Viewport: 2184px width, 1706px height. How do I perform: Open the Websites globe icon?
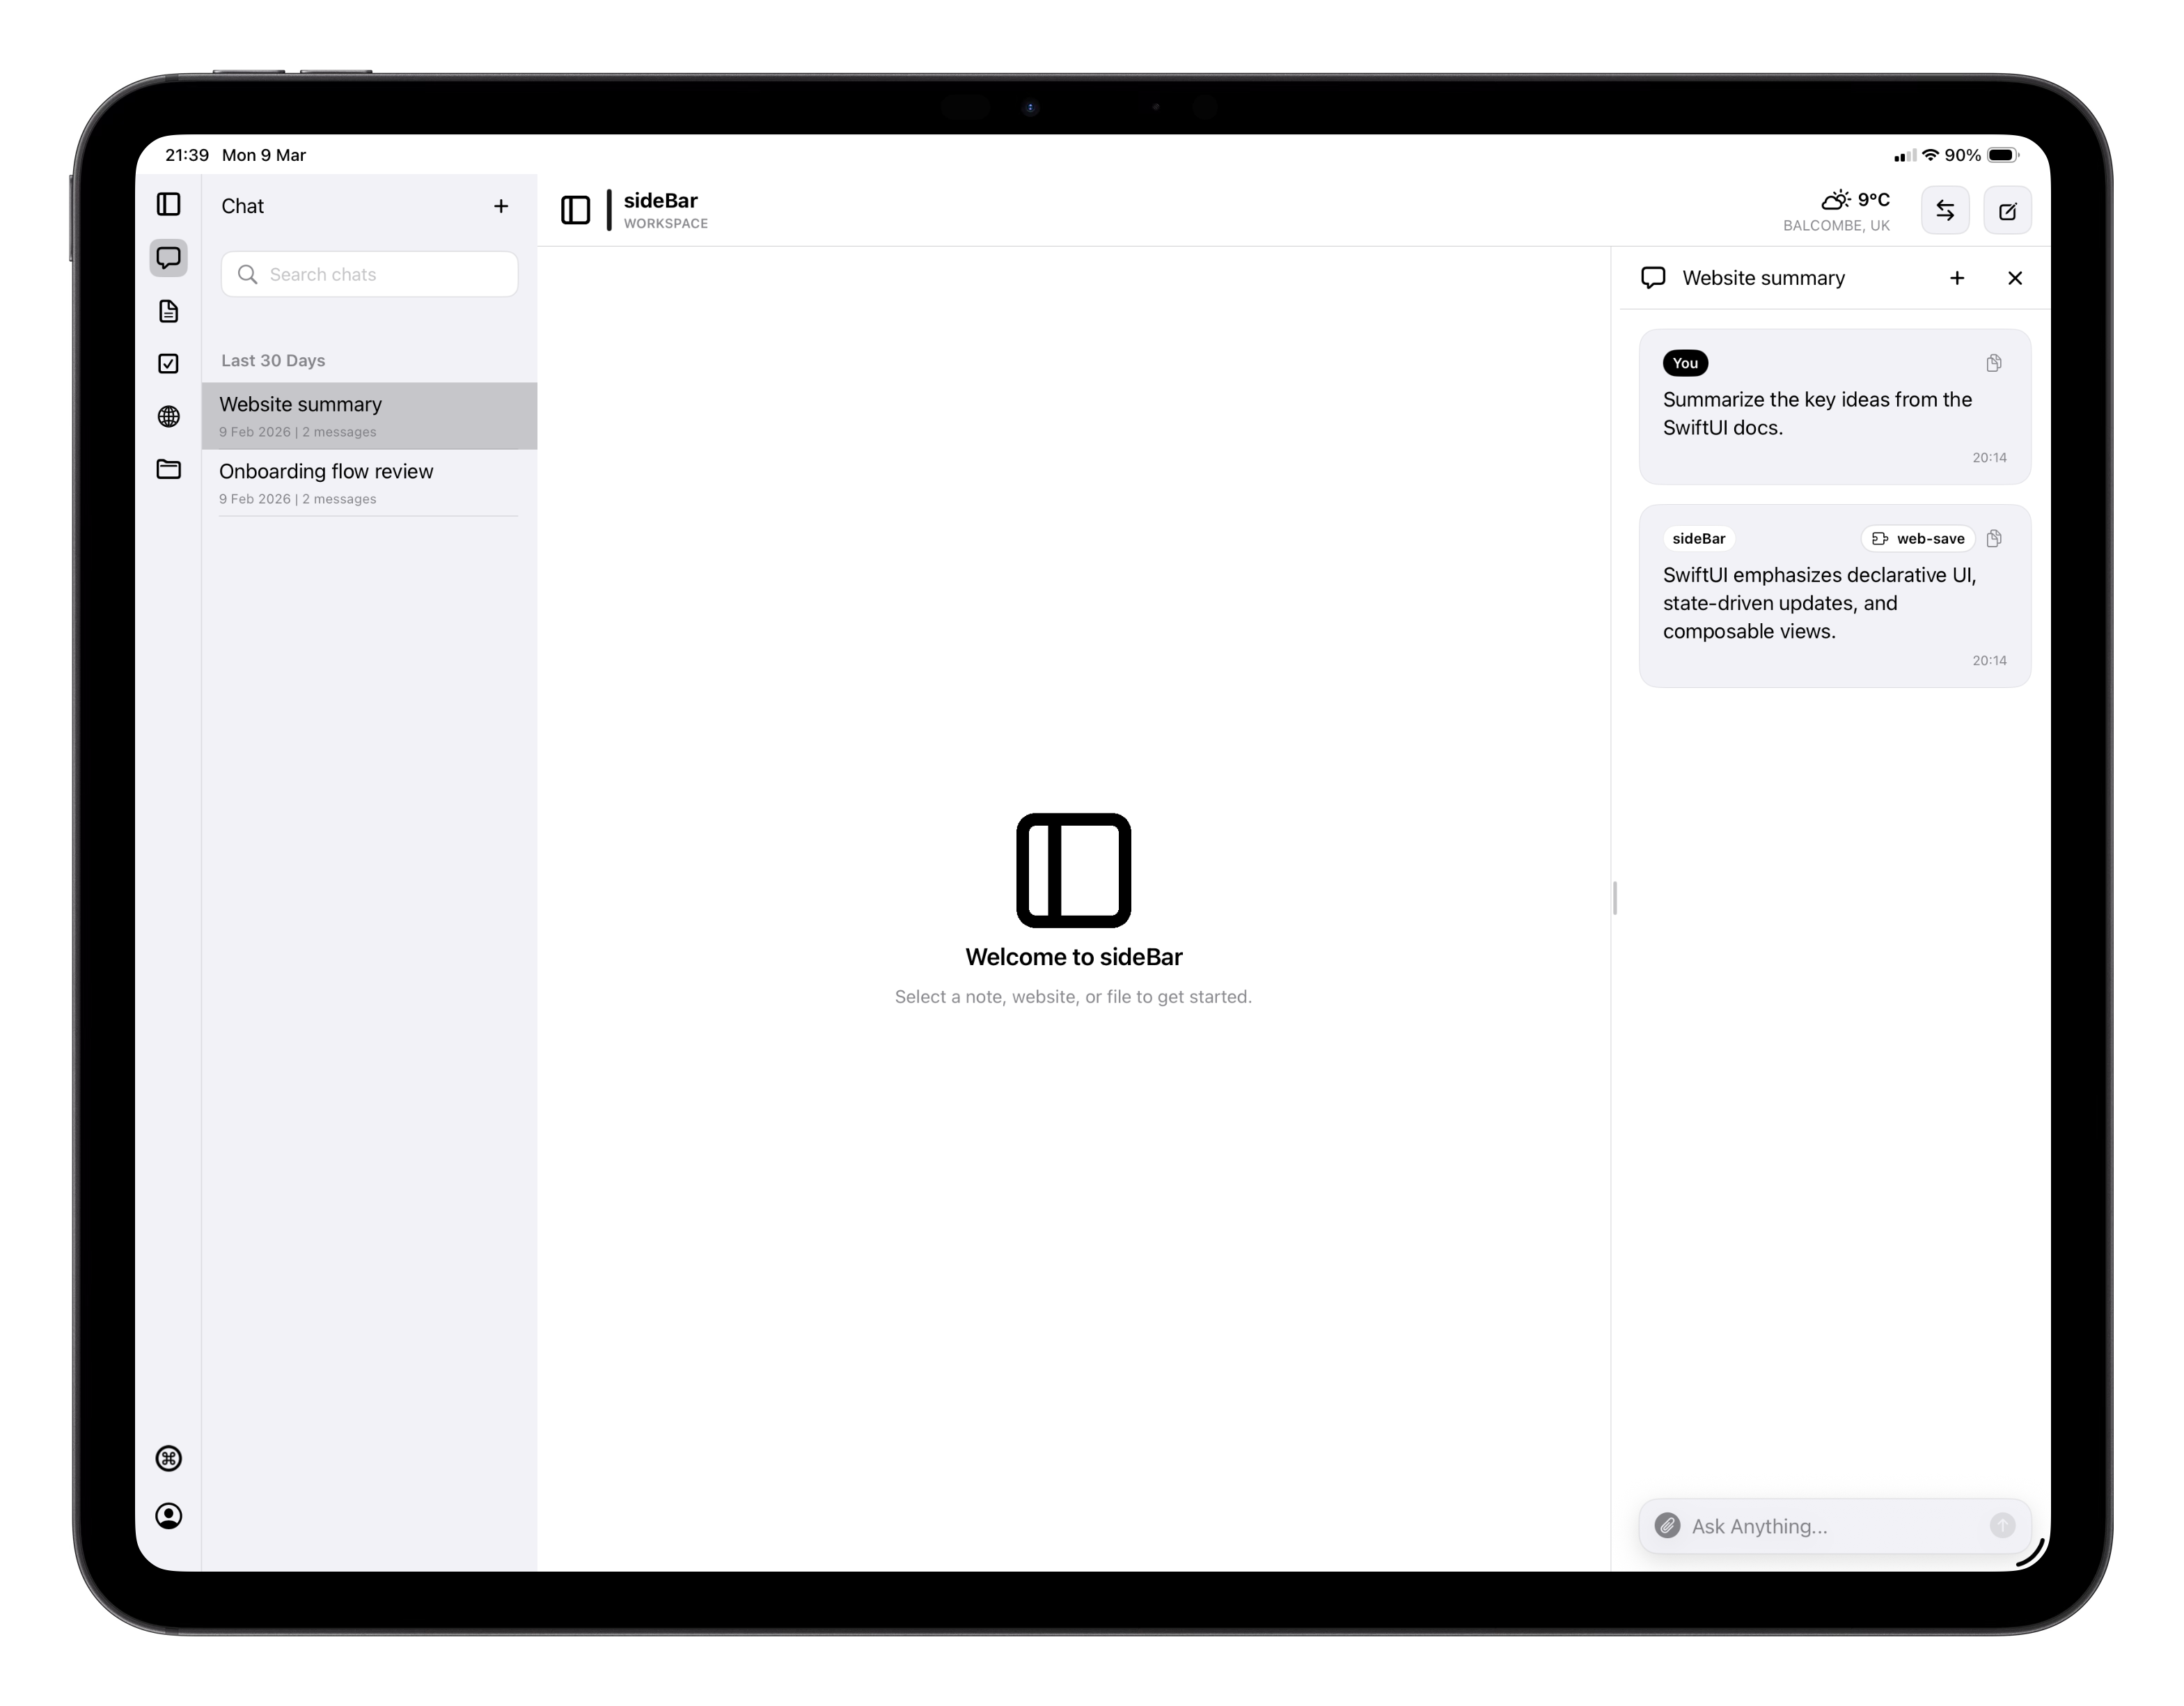point(169,417)
